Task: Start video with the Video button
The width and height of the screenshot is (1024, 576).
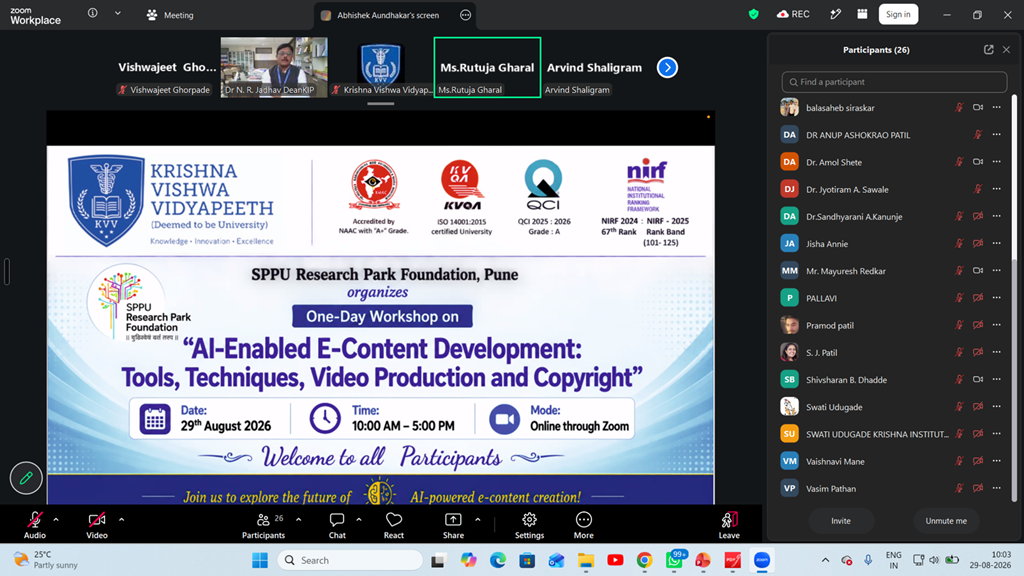Action: click(97, 525)
